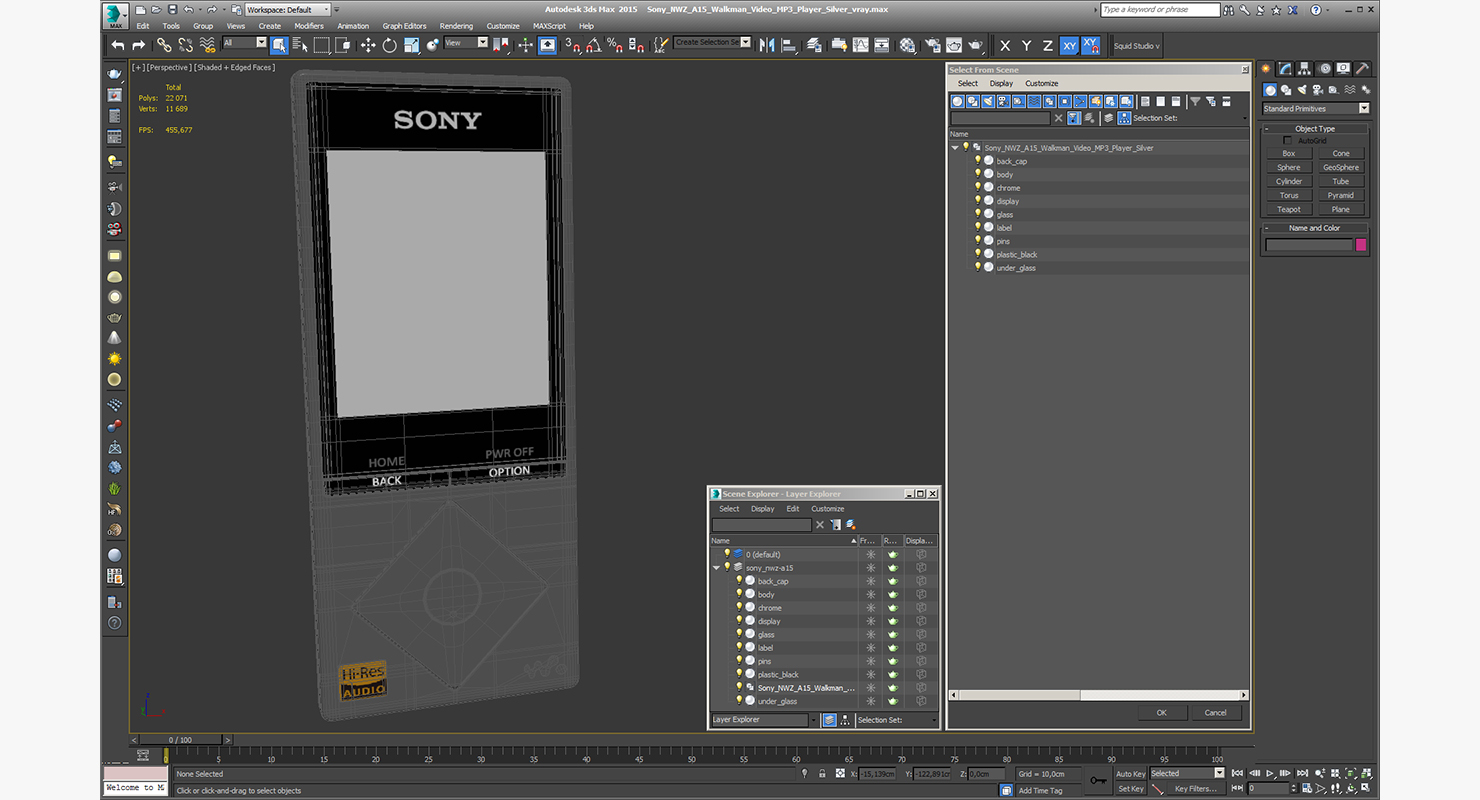Toggle the Angle Snap tool
The width and height of the screenshot is (1480, 800).
(x=593, y=45)
